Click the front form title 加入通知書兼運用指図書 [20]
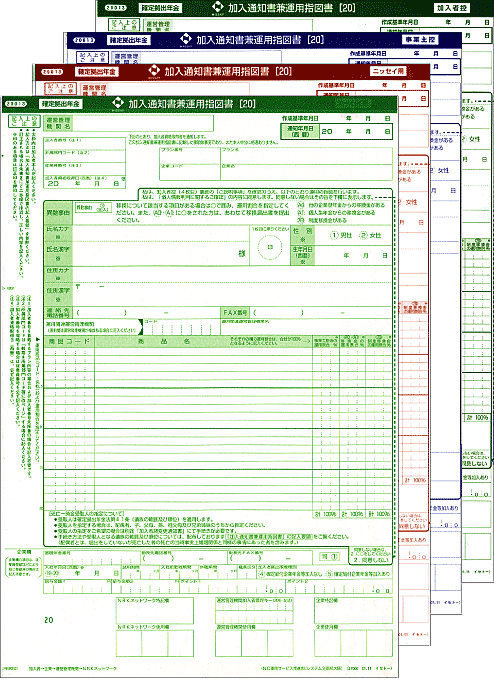The width and height of the screenshot is (494, 682). [x=192, y=104]
